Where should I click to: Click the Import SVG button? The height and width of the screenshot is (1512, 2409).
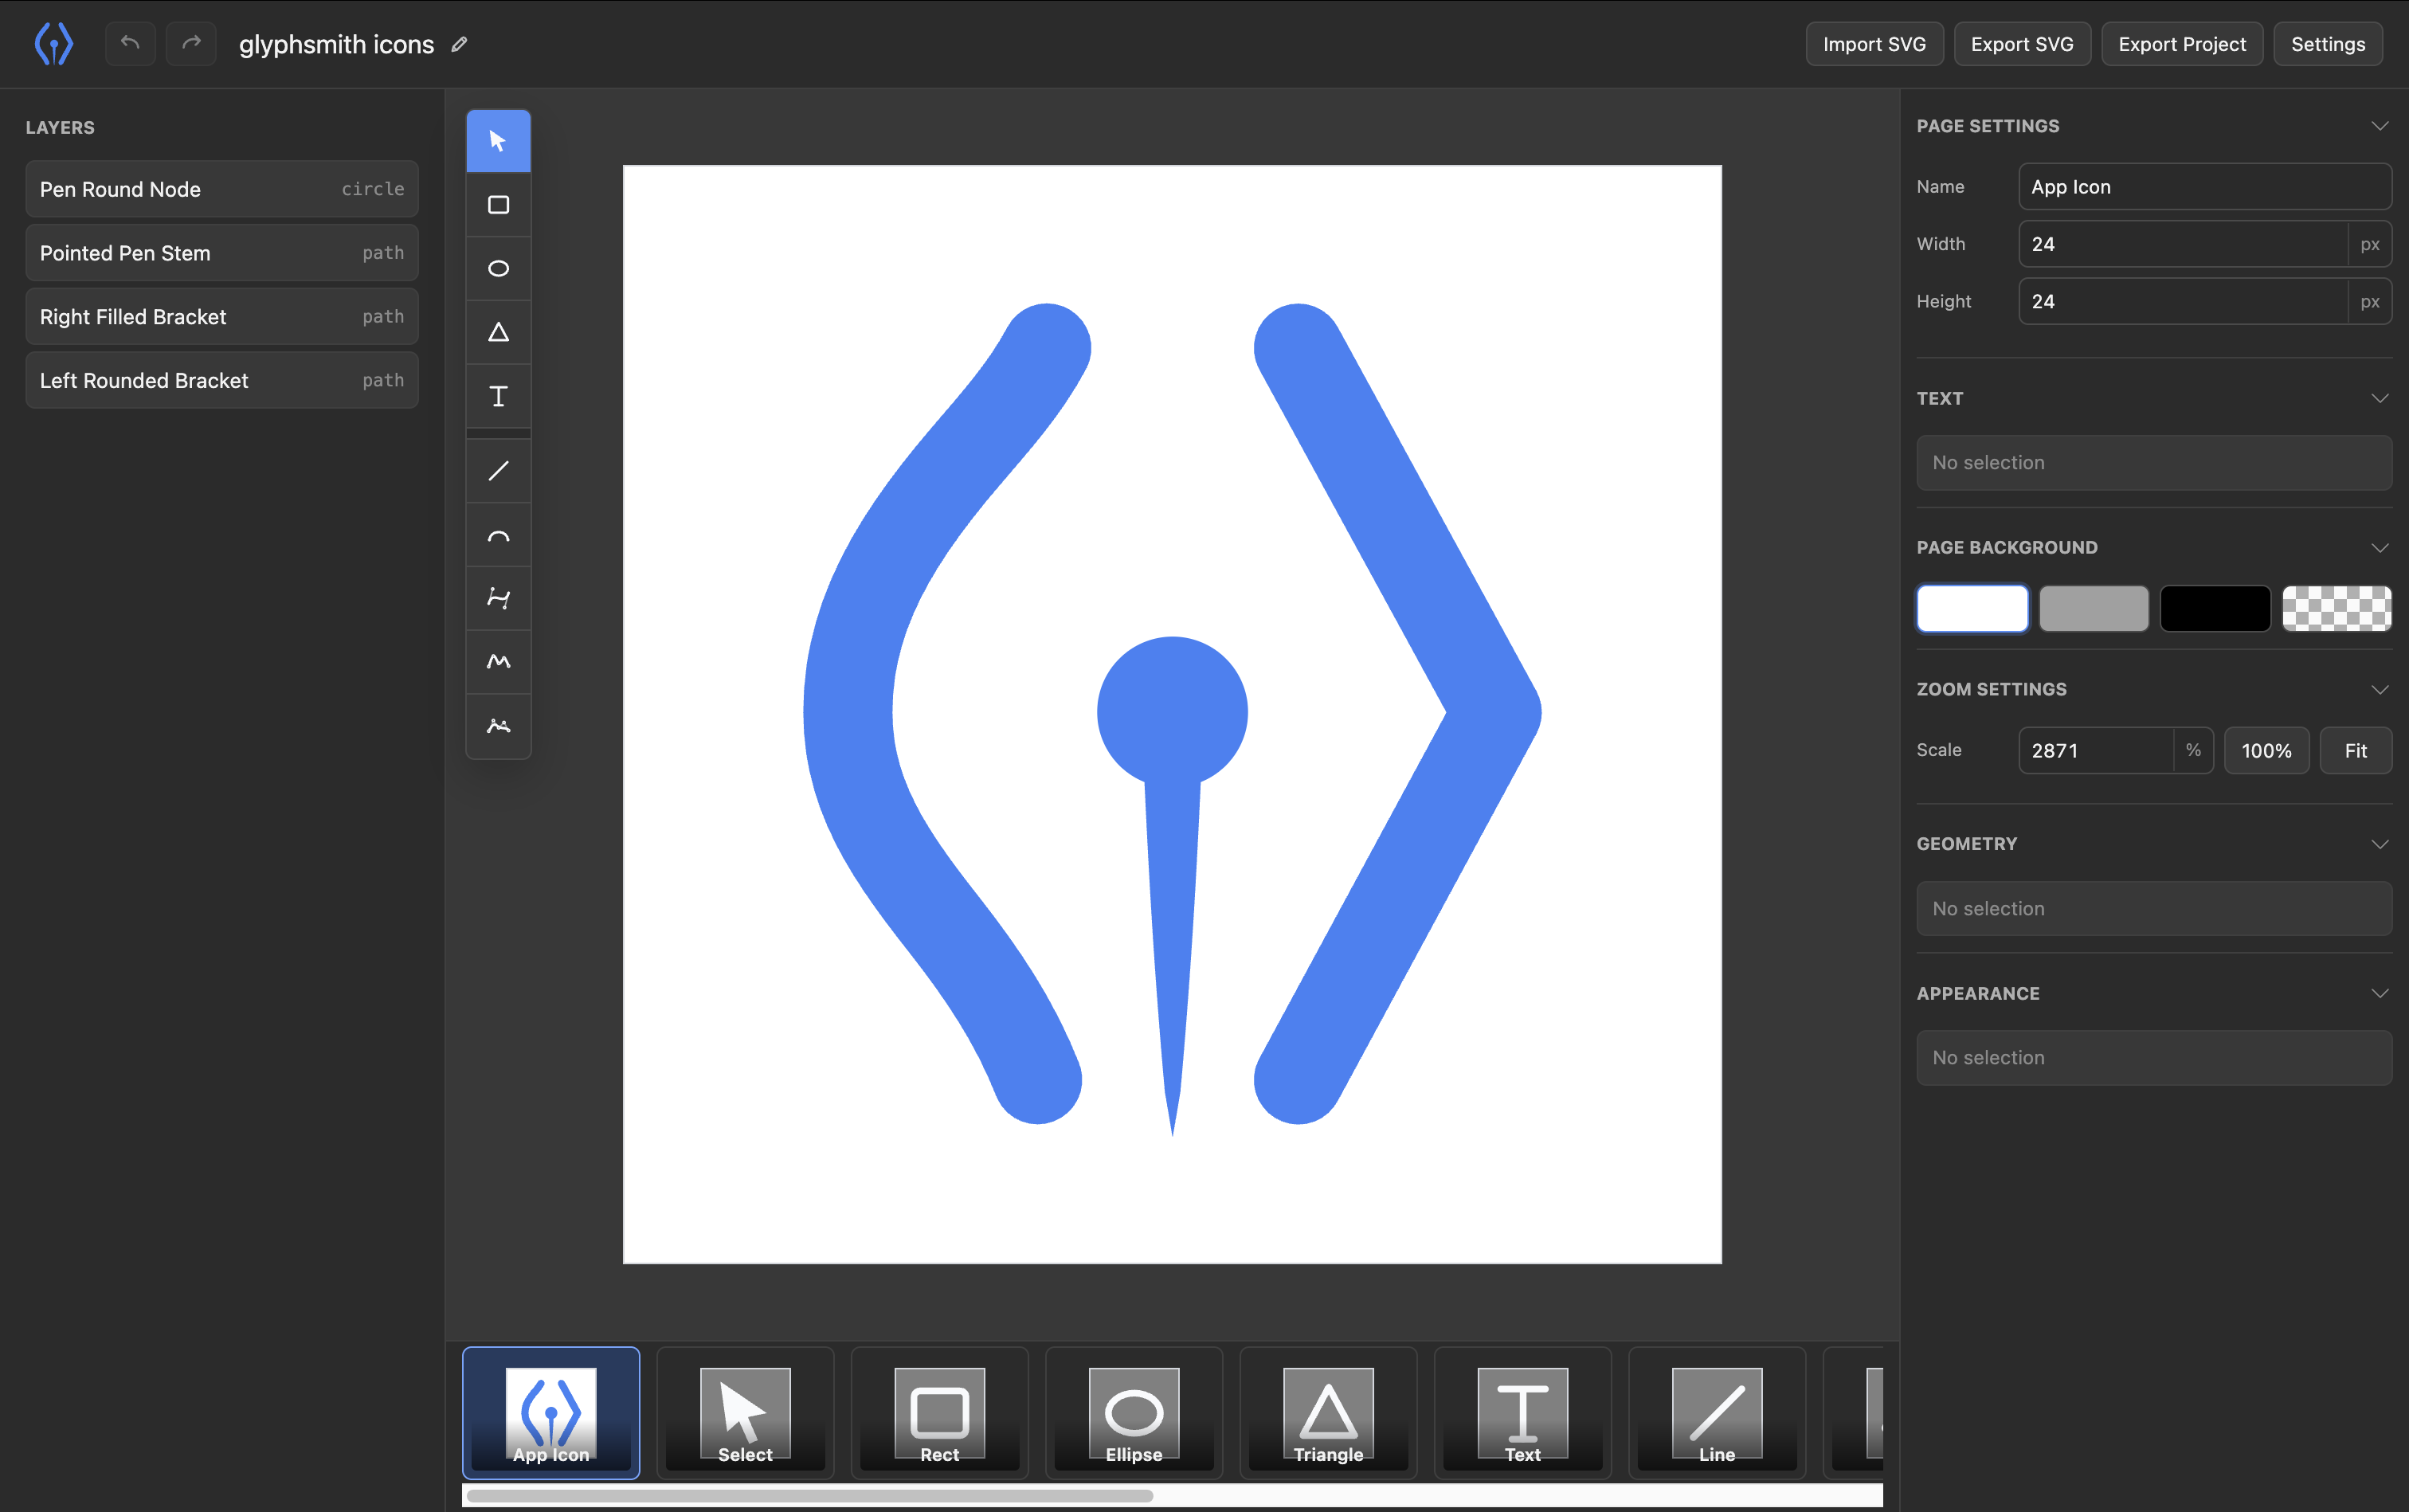point(1874,44)
